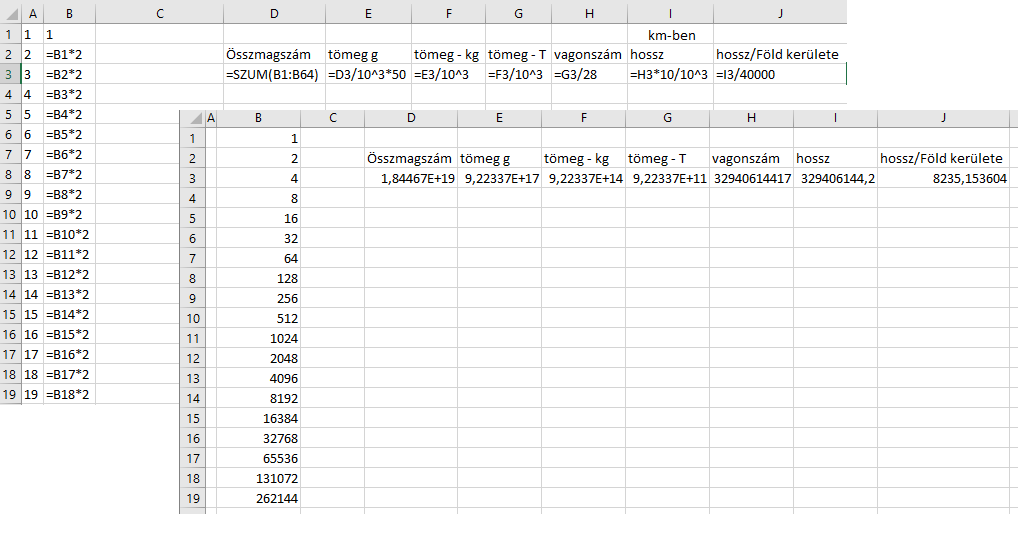Click row 19 header in the values sheet

[190, 498]
